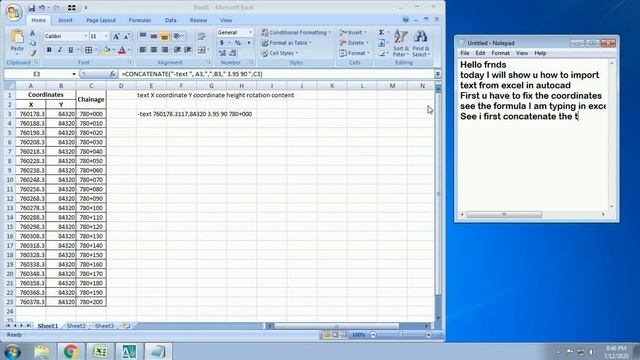The image size is (640, 360).
Task: Click the Undo icon in quick access toolbar
Action: (42, 8)
